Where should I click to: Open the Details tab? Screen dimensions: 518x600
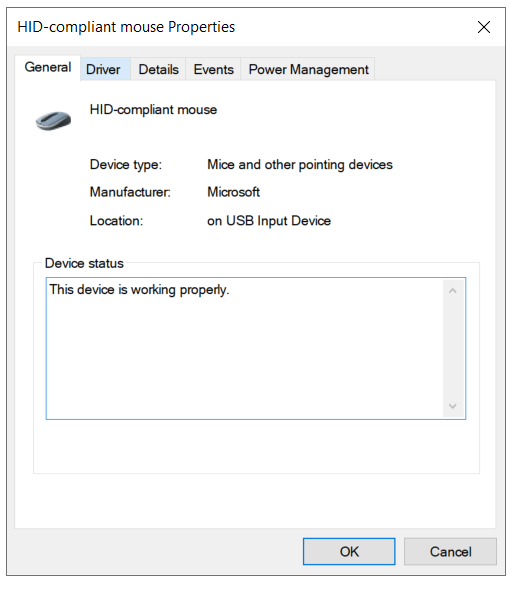coord(158,69)
